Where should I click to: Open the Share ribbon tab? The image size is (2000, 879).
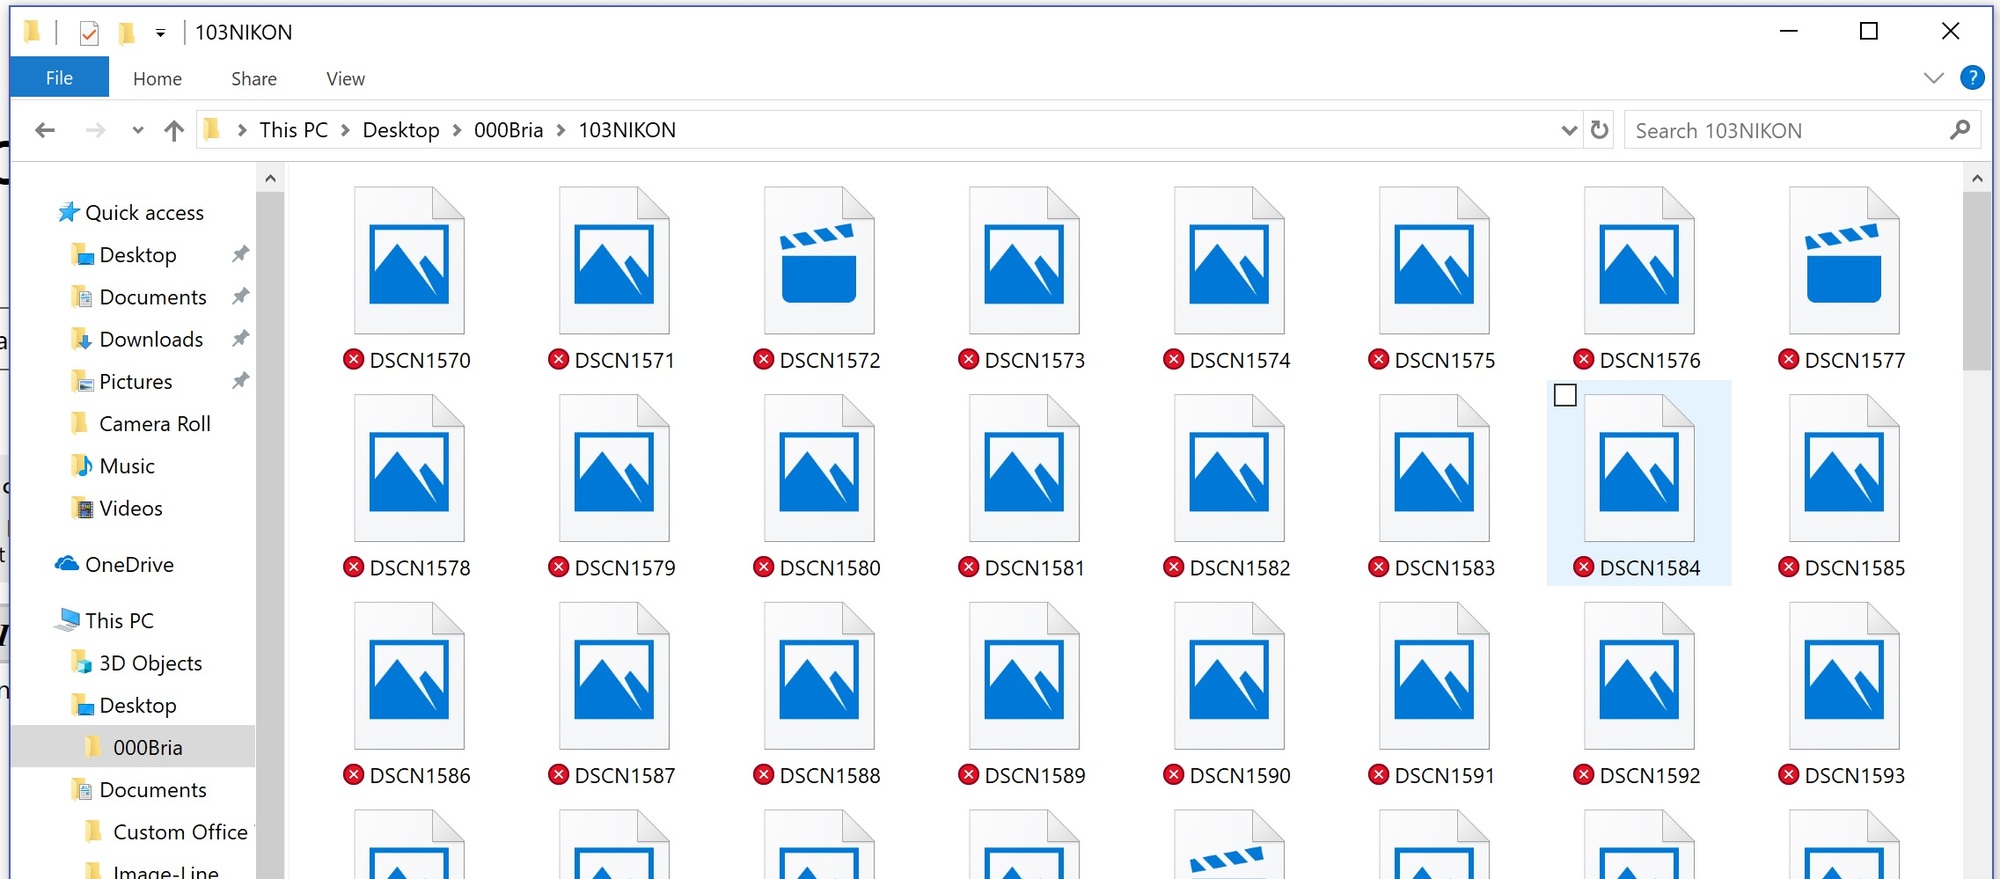pos(254,78)
